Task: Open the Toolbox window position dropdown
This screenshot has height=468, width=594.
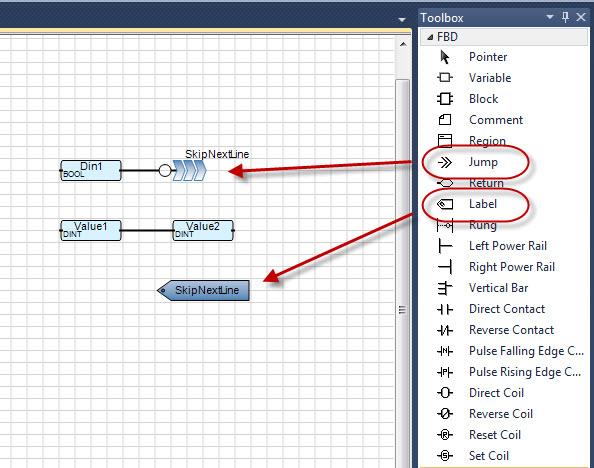Action: 550,17
